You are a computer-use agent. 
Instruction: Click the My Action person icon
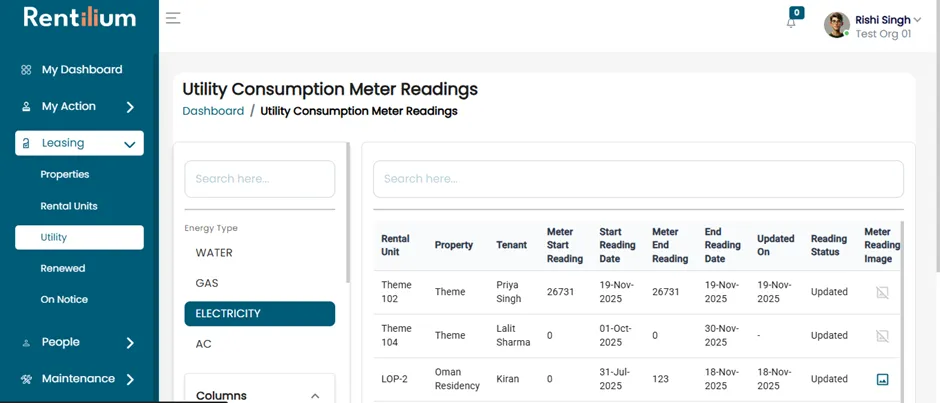click(26, 107)
